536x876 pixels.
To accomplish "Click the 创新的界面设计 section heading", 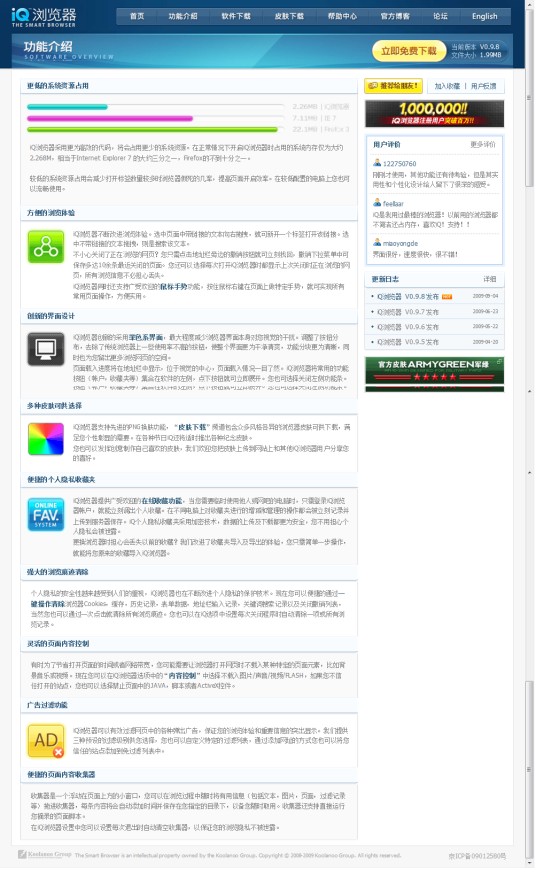I will pos(51,316).
